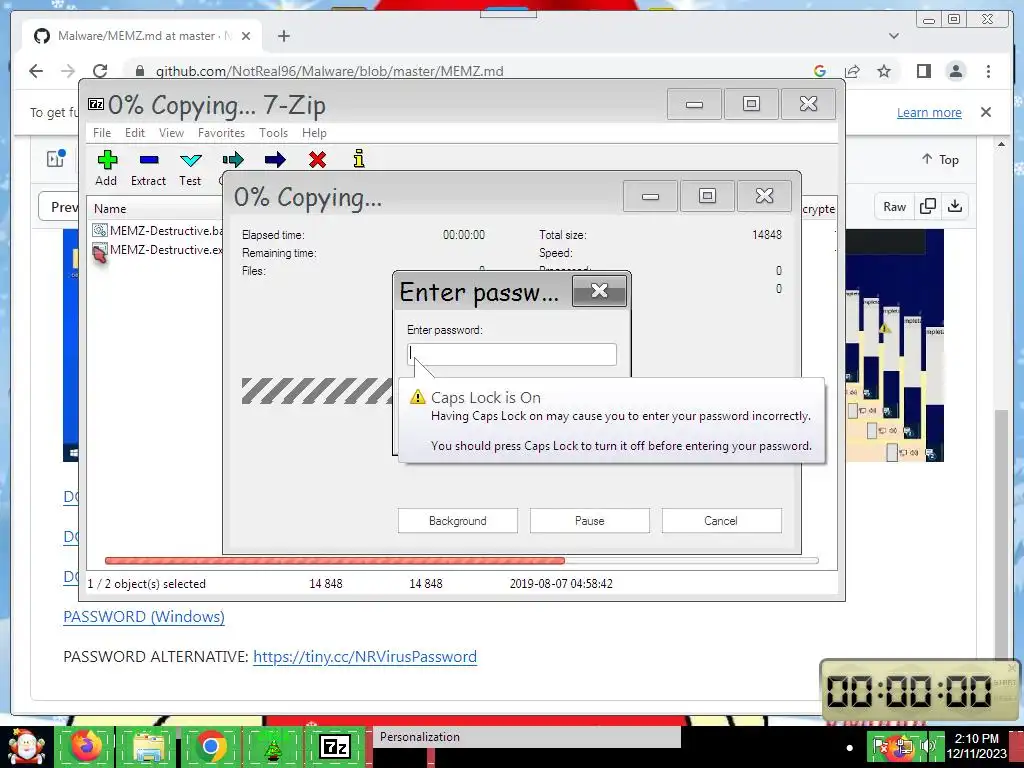Viewport: 1024px width, 768px height.
Task: Expand the Chrome tab search chevron
Action: (x=893, y=36)
